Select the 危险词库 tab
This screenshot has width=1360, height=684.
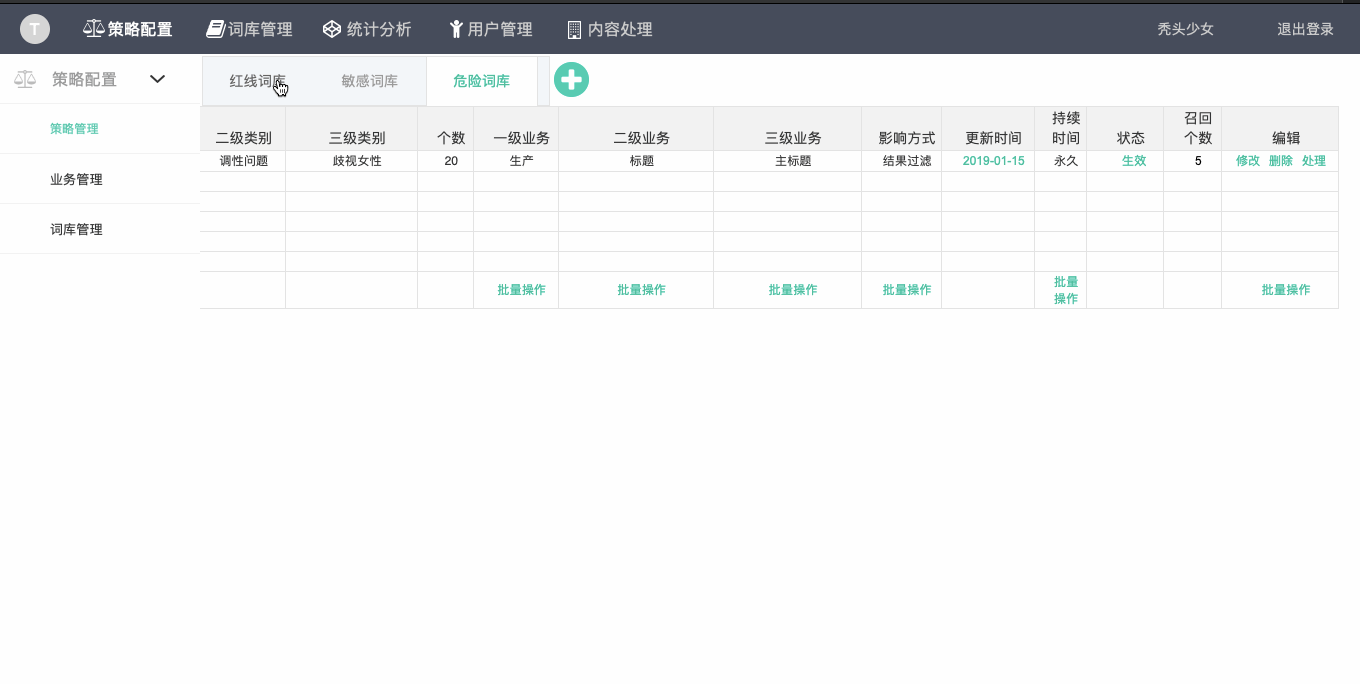tap(482, 81)
